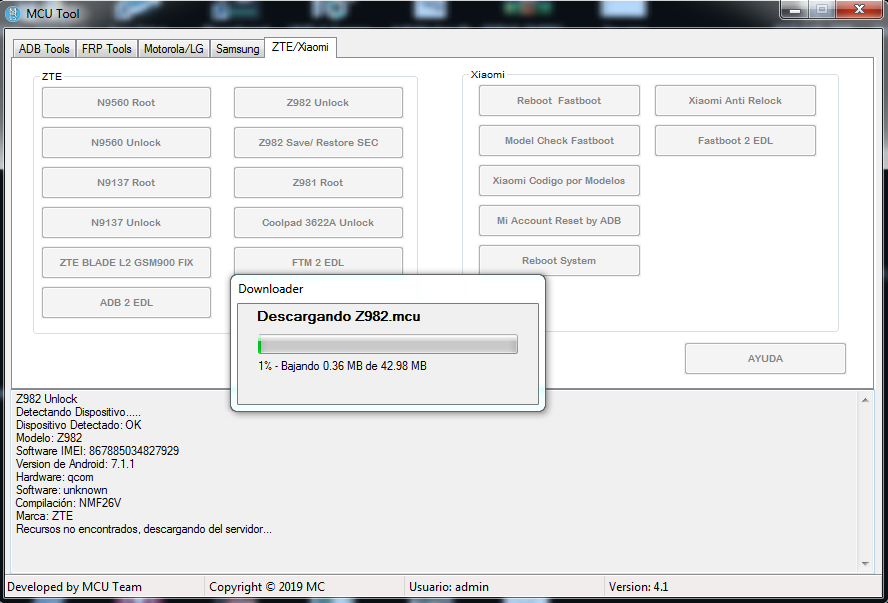Click the Software IMEI log line
This screenshot has width=888, height=603.
tap(97, 451)
